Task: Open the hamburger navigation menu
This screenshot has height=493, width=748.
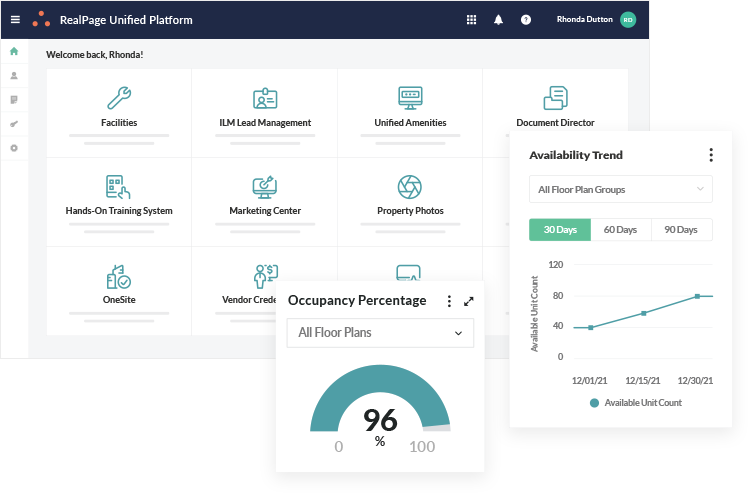Action: pyautogui.click(x=14, y=20)
